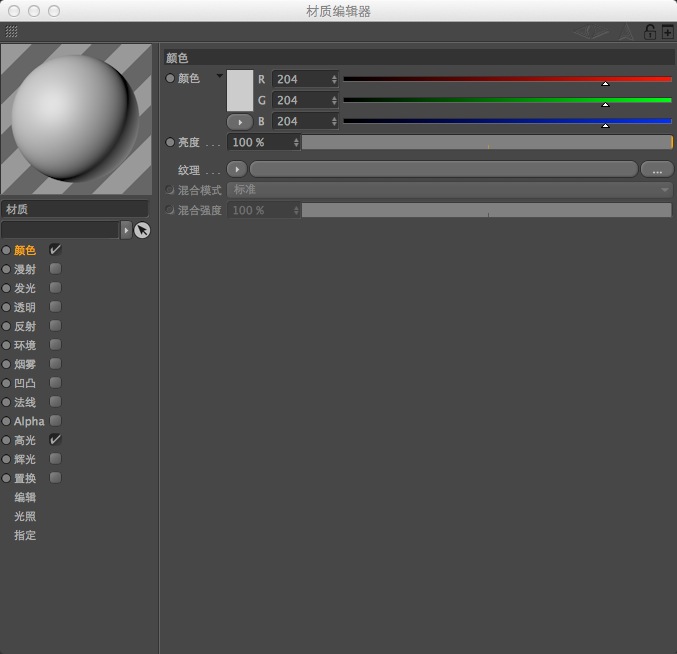Screen dimensions: 677x654
Task: Open the 指定 assignment page
Action: tap(25, 535)
